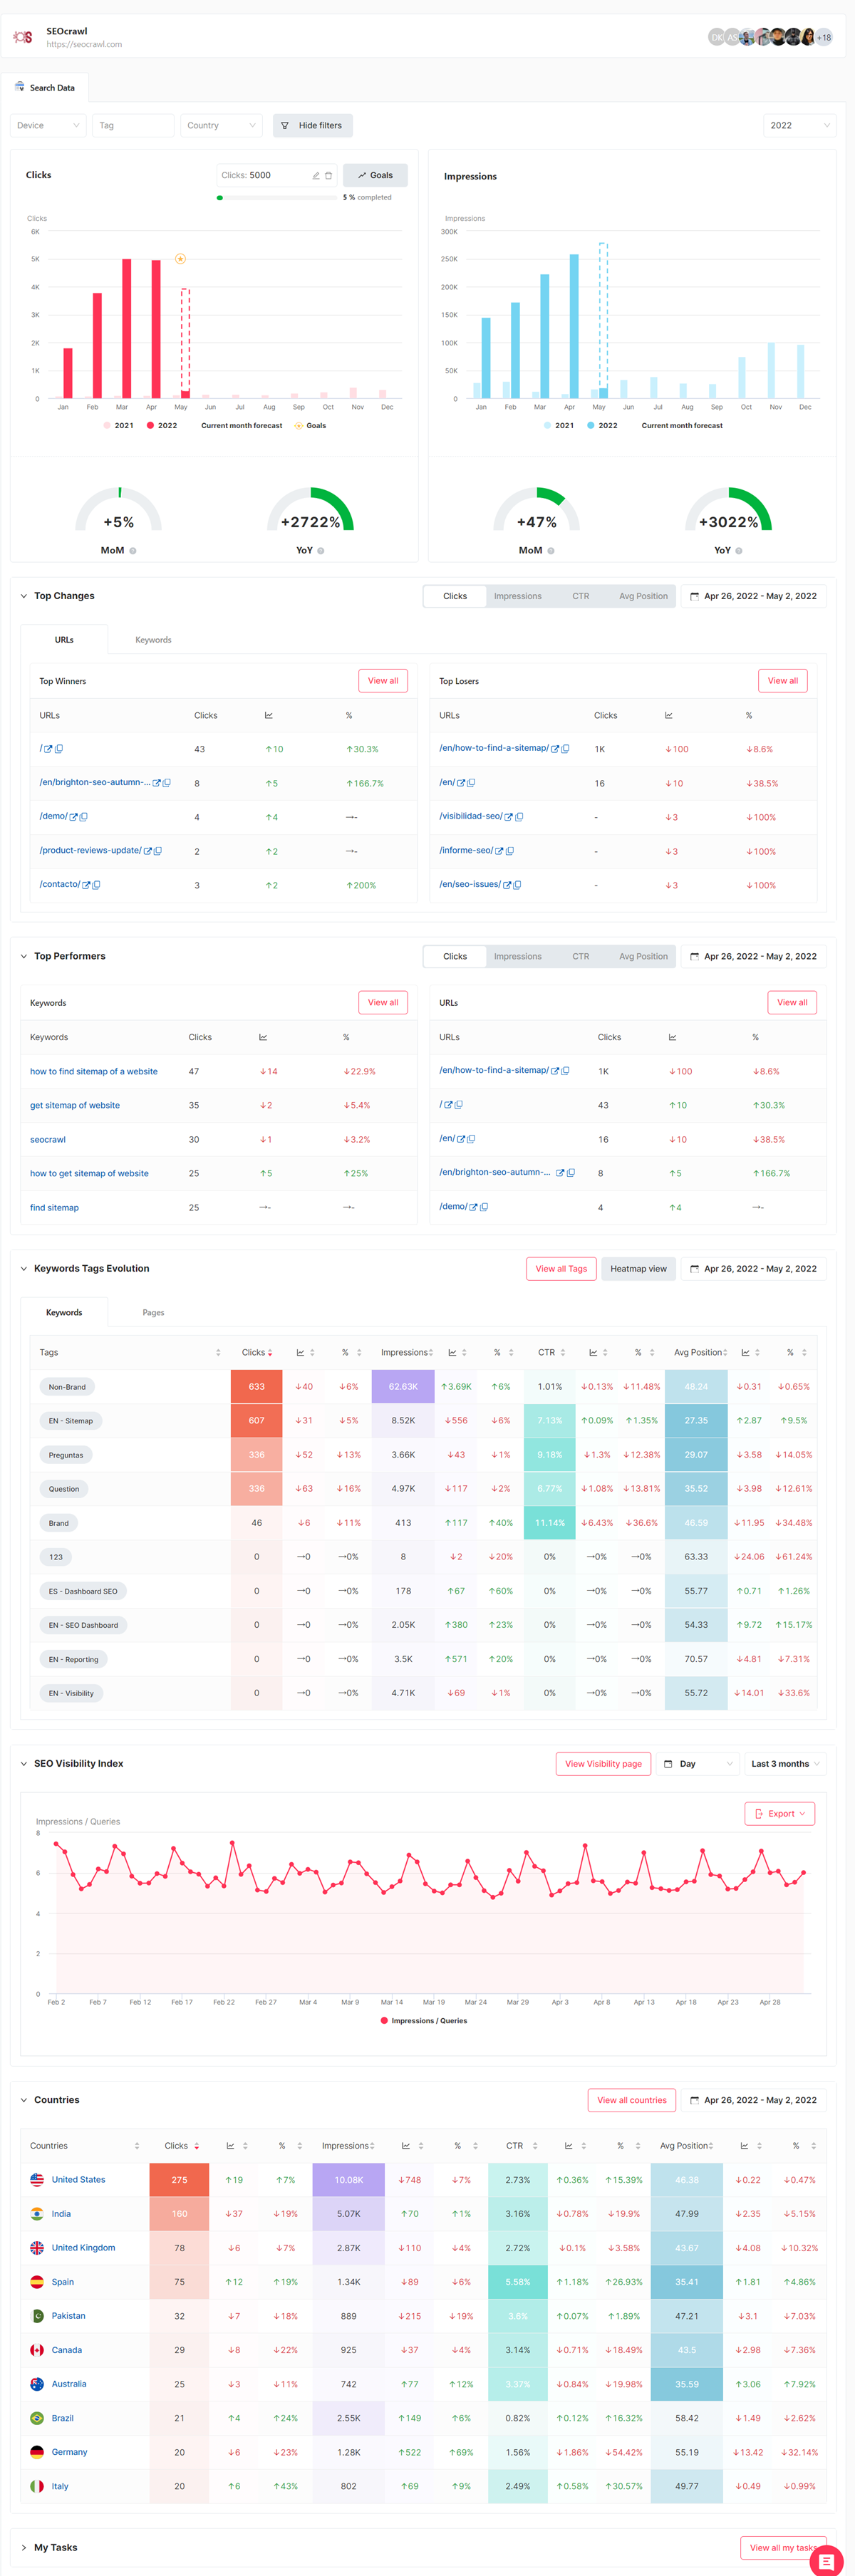Open the Top Changes date range picker
Viewport: 855px width, 2576px height.
pos(753,596)
